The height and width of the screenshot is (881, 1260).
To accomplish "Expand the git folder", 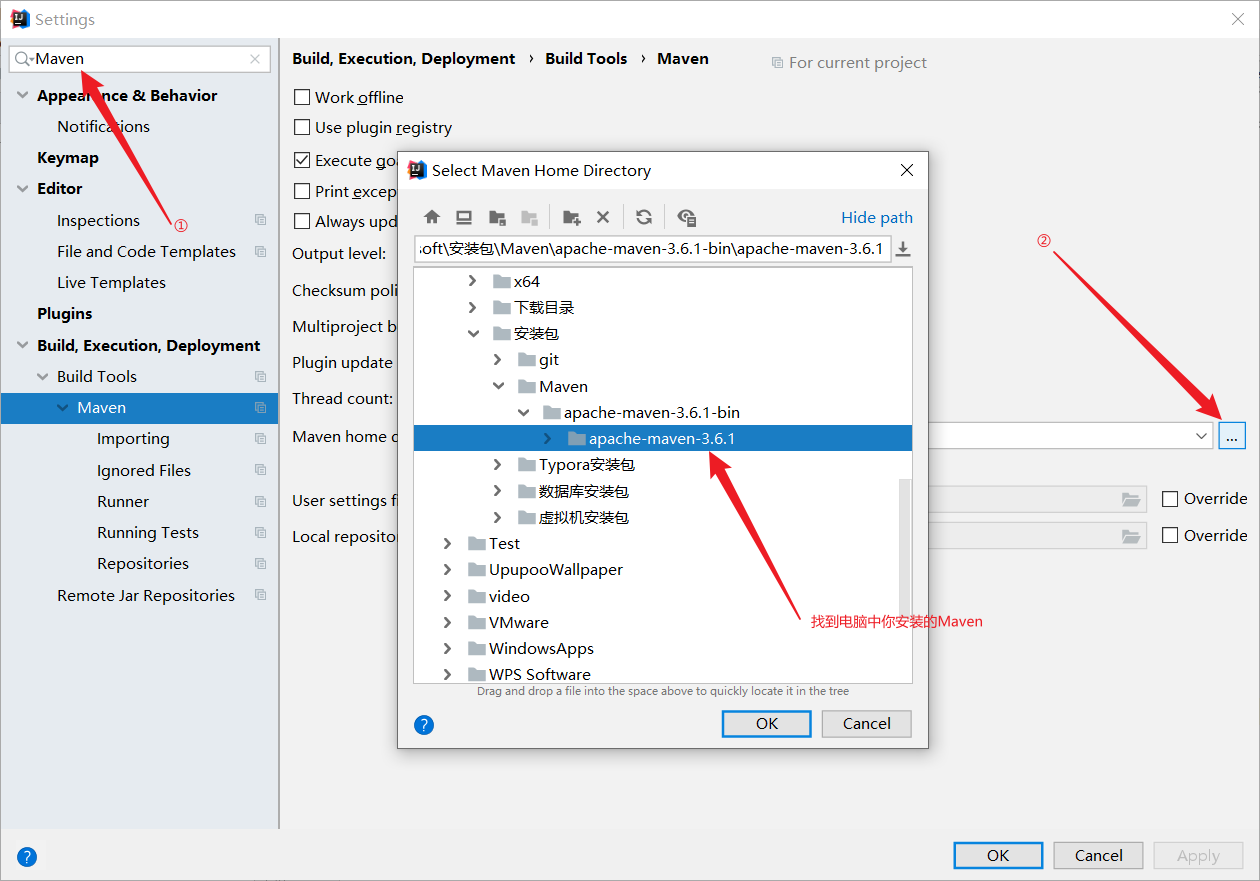I will (x=498, y=360).
